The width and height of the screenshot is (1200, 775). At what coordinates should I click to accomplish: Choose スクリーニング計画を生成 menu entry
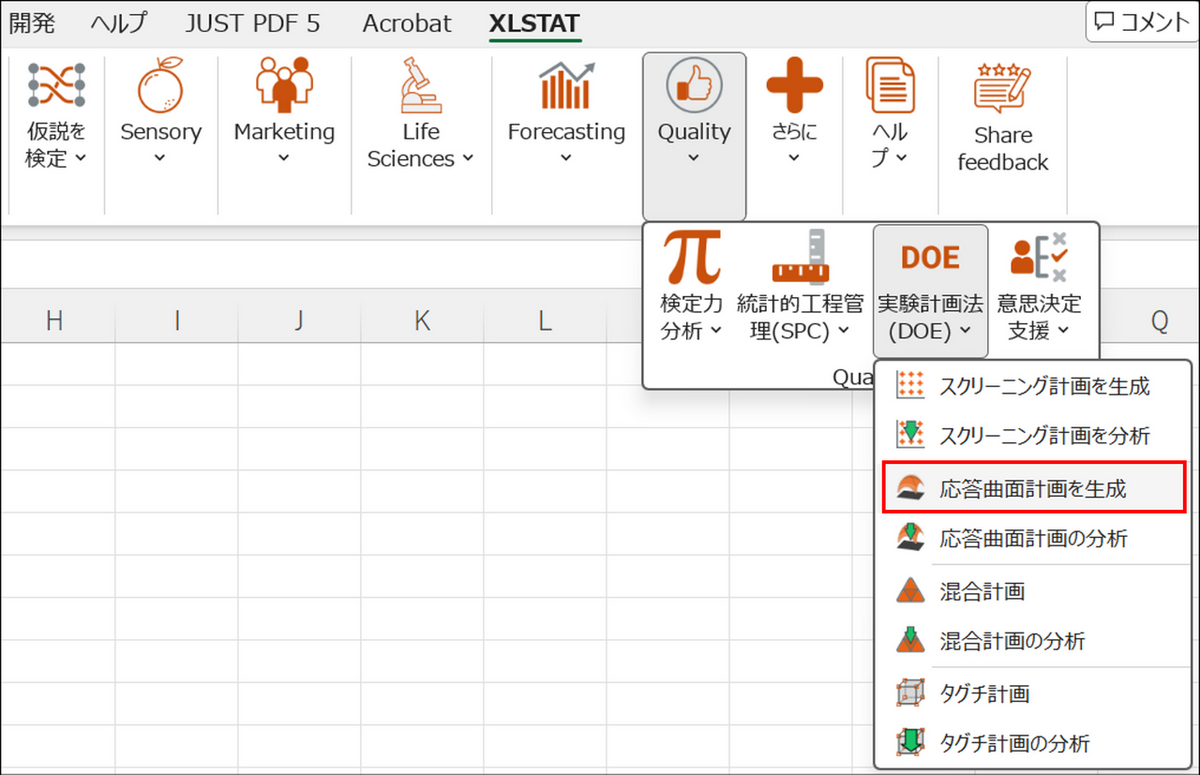point(1034,385)
